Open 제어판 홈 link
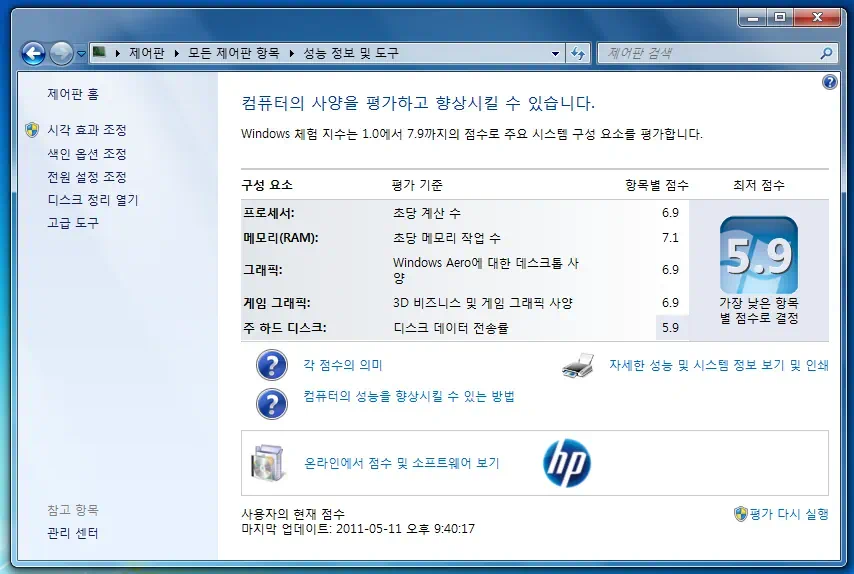The height and width of the screenshot is (574, 854). pos(73,94)
